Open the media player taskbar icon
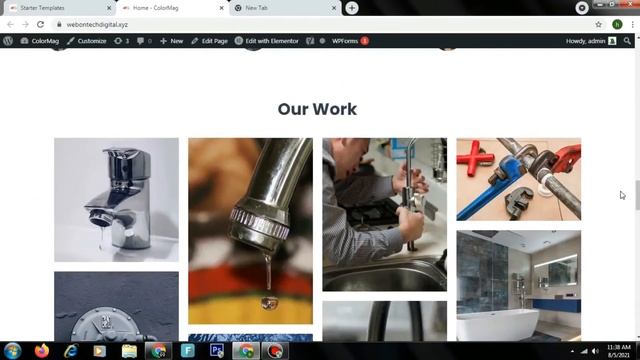The height and width of the screenshot is (360, 640). (x=100, y=351)
